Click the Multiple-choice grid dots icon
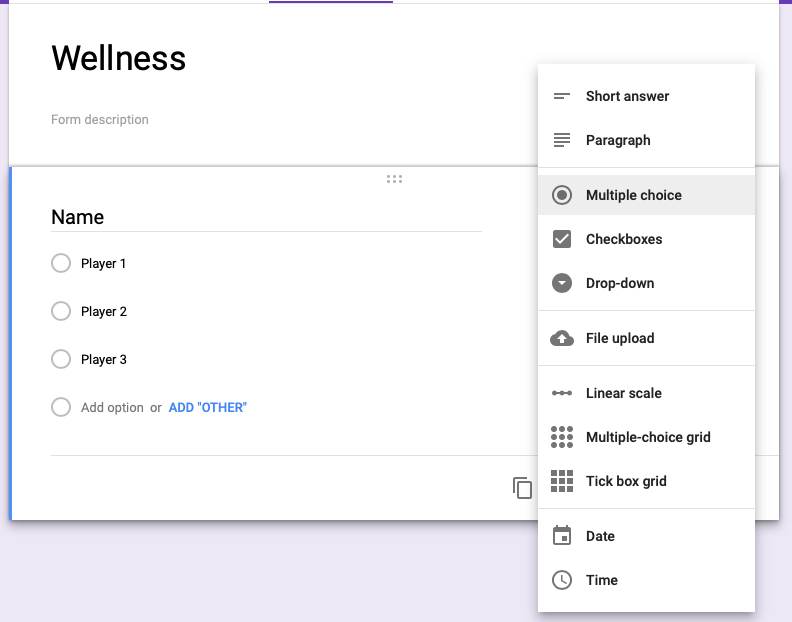 (x=562, y=437)
